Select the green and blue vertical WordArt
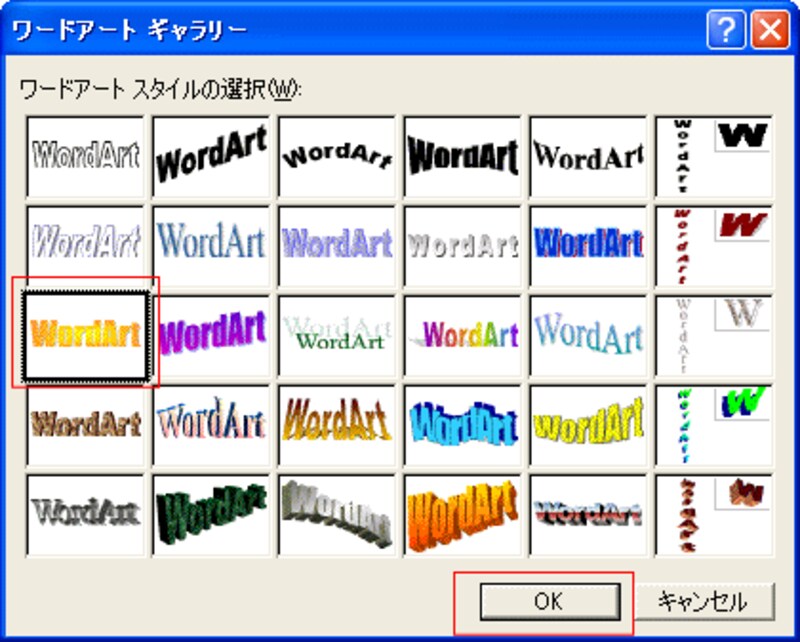The image size is (800, 642). [x=714, y=426]
